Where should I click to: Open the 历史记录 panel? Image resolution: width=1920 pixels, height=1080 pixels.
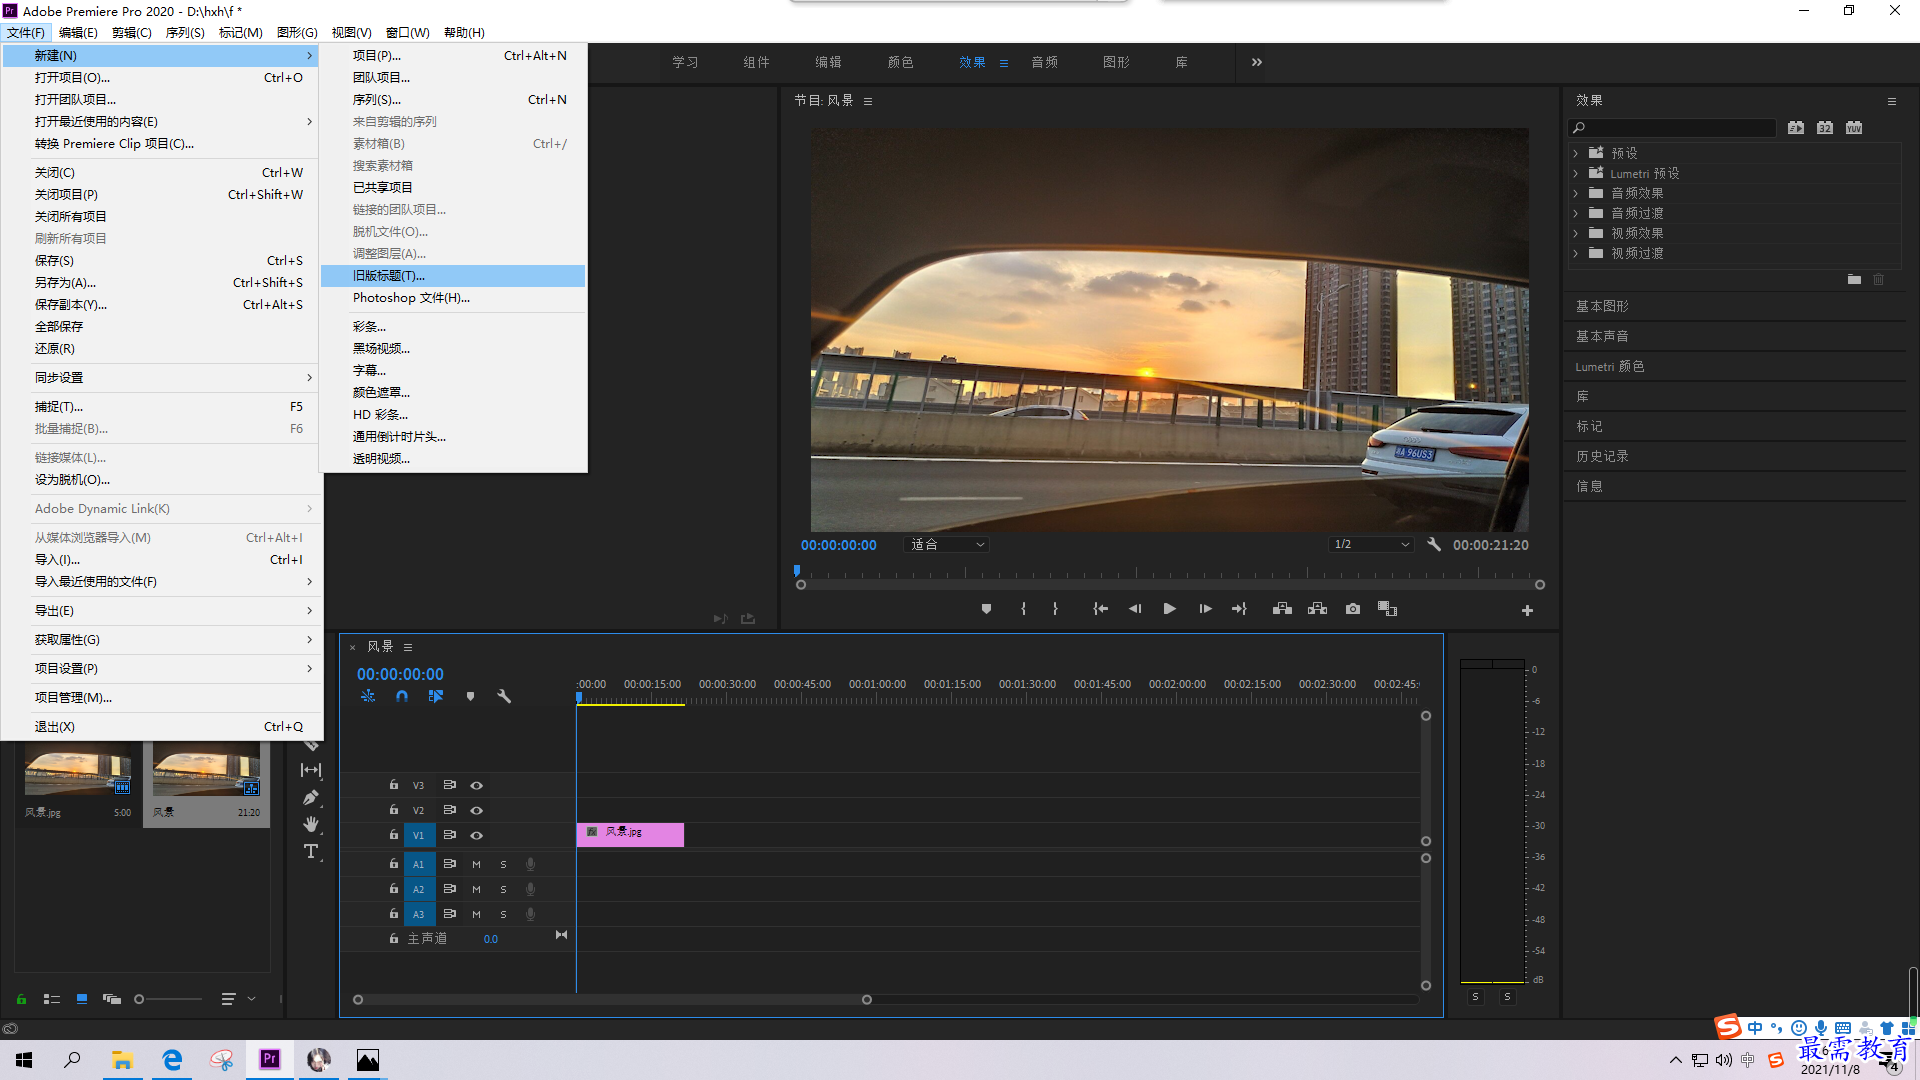click(x=1602, y=456)
